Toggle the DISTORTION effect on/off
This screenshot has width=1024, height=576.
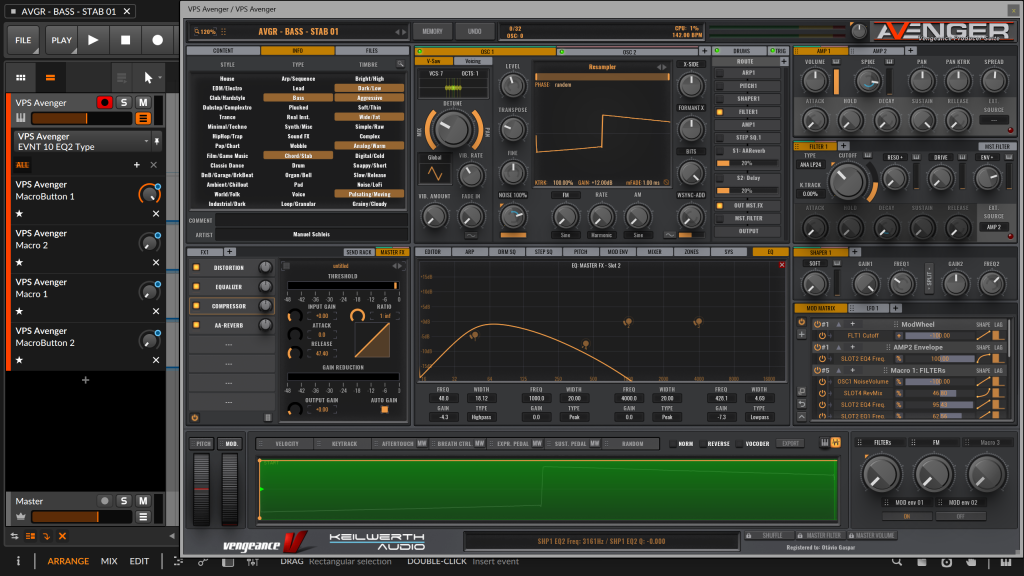coord(196,268)
